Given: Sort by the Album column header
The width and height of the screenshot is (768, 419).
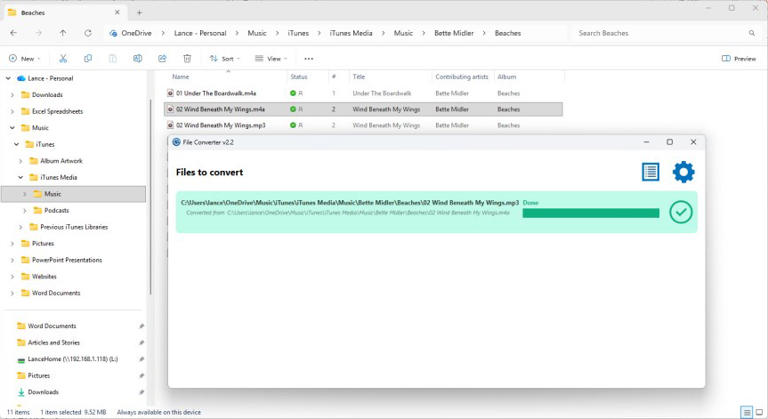Looking at the screenshot, I should (506, 77).
